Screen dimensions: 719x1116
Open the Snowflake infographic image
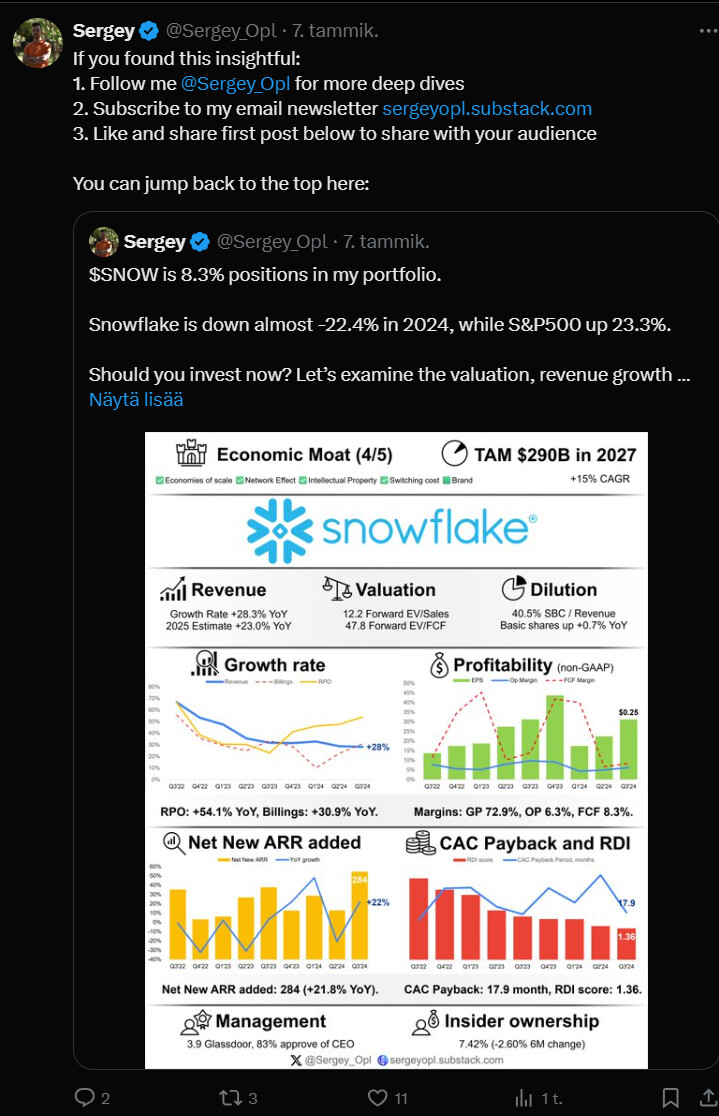[396, 750]
